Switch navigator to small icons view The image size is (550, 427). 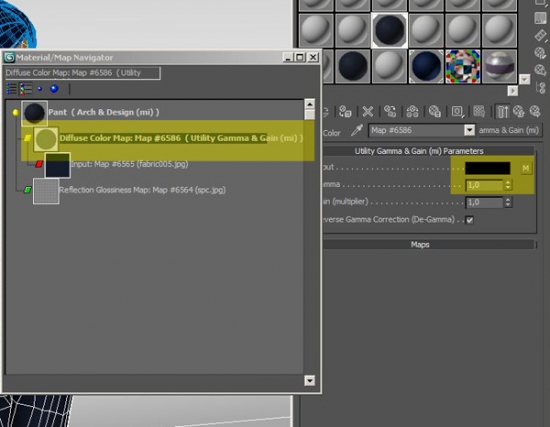[x=40, y=89]
